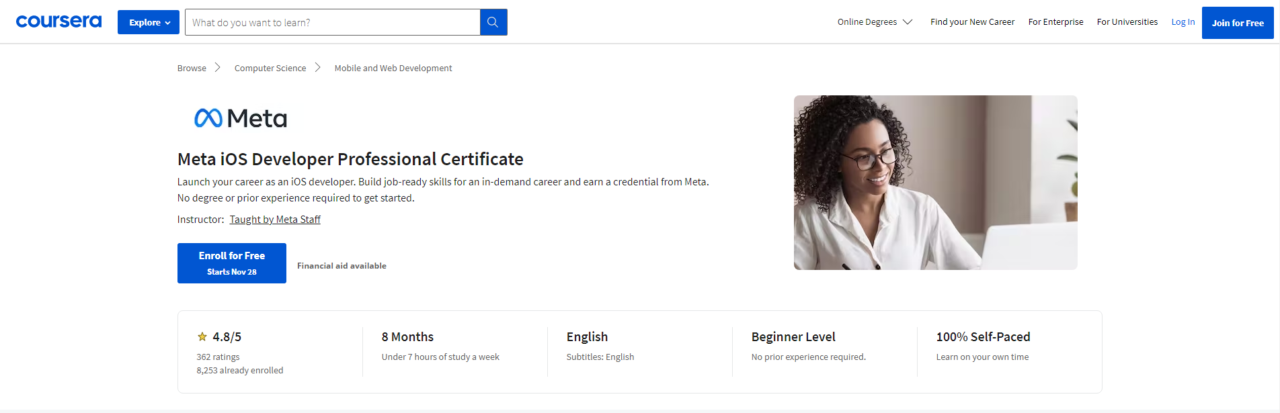Click the Enroll for Free button
The width and height of the screenshot is (1280, 413).
(x=232, y=263)
